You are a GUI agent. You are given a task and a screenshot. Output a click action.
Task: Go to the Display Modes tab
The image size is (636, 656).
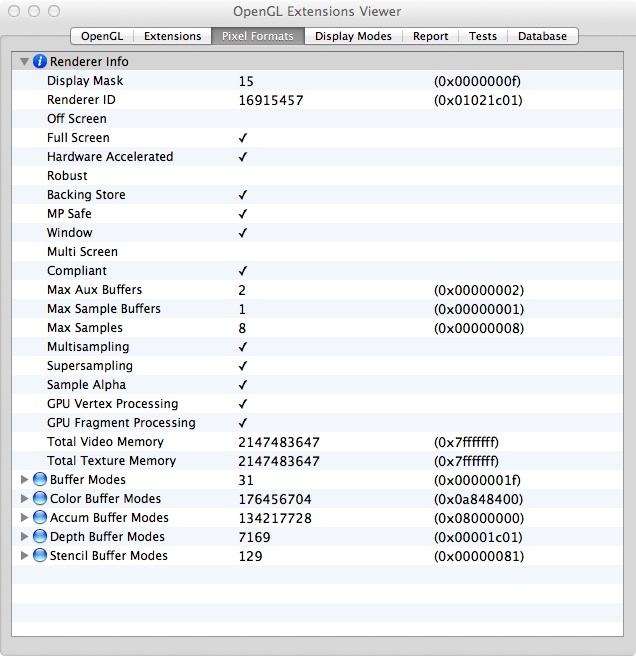[353, 36]
